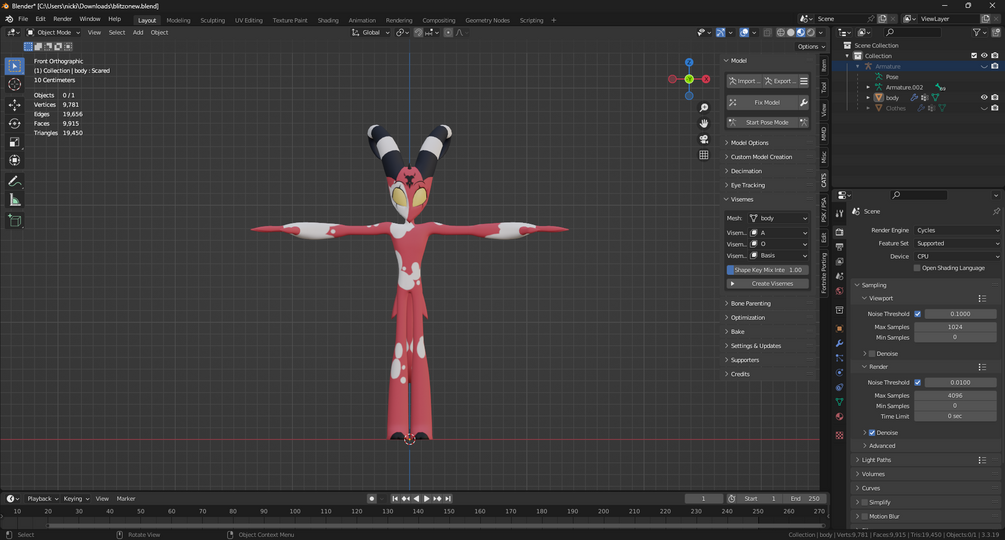Viewport: 1005px width, 540px height.
Task: Expand the Decimation panel
Action: [768, 171]
